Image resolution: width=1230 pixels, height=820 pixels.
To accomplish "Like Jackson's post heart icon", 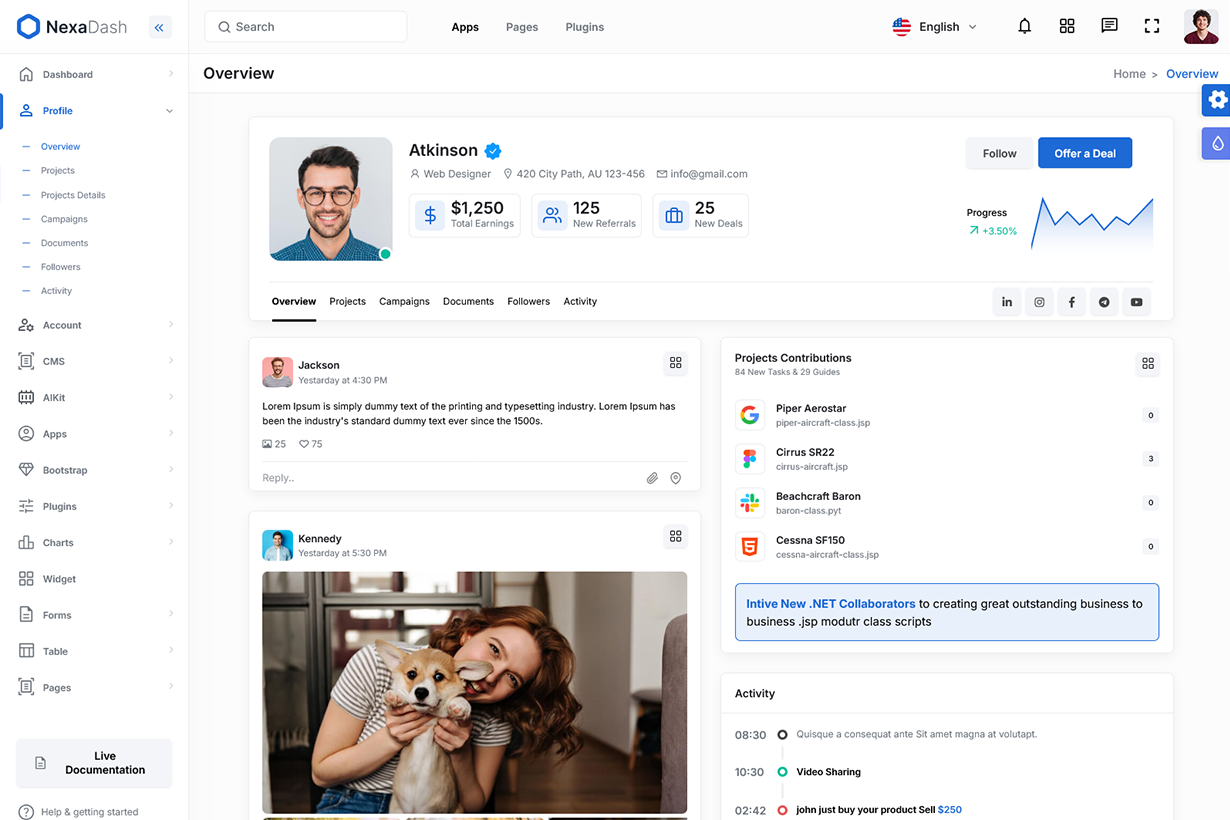I will point(305,444).
